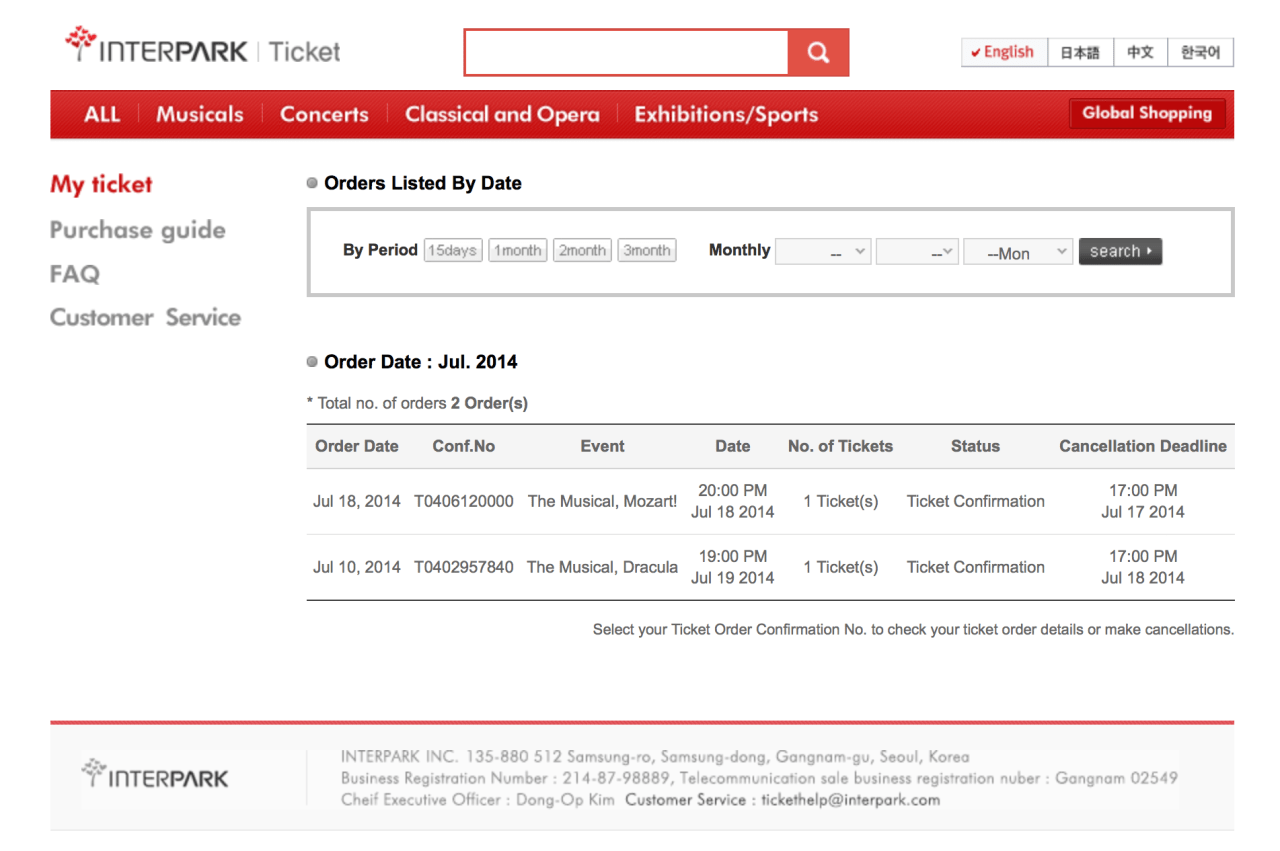Select the 15days period filter
The height and width of the screenshot is (851, 1280).
[x=452, y=250]
